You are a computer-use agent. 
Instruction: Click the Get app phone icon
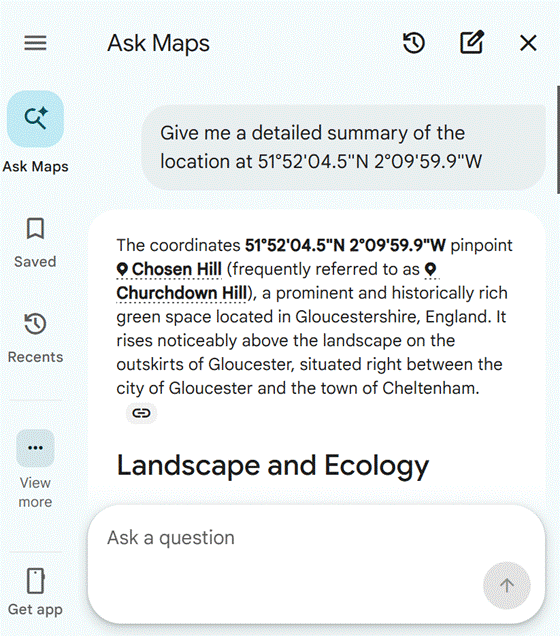[35, 581]
